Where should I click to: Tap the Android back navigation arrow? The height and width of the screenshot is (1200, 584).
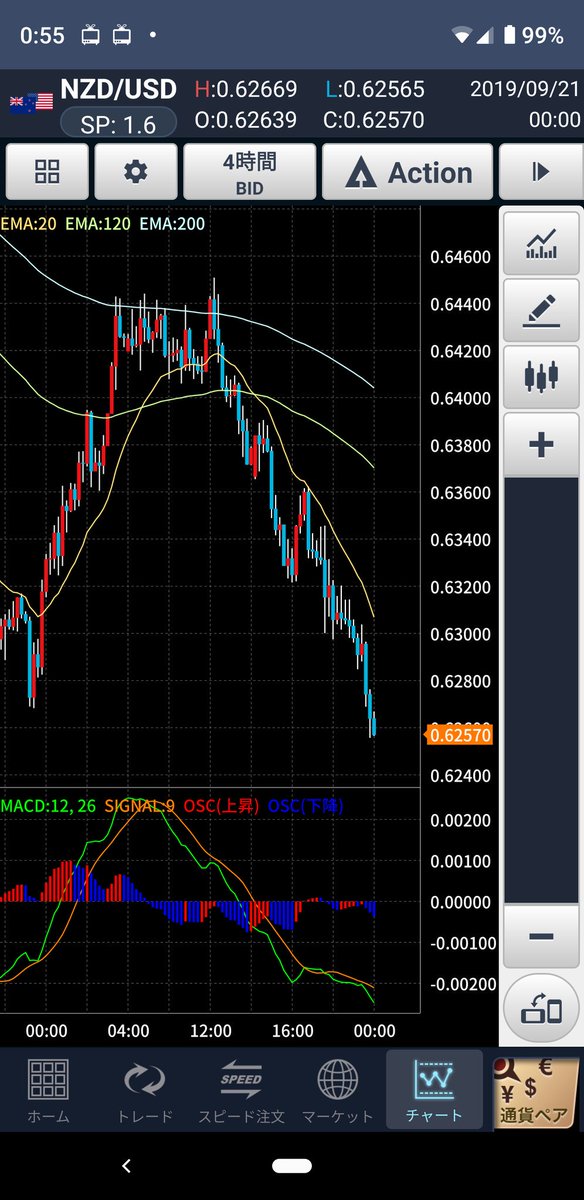tap(126, 1165)
